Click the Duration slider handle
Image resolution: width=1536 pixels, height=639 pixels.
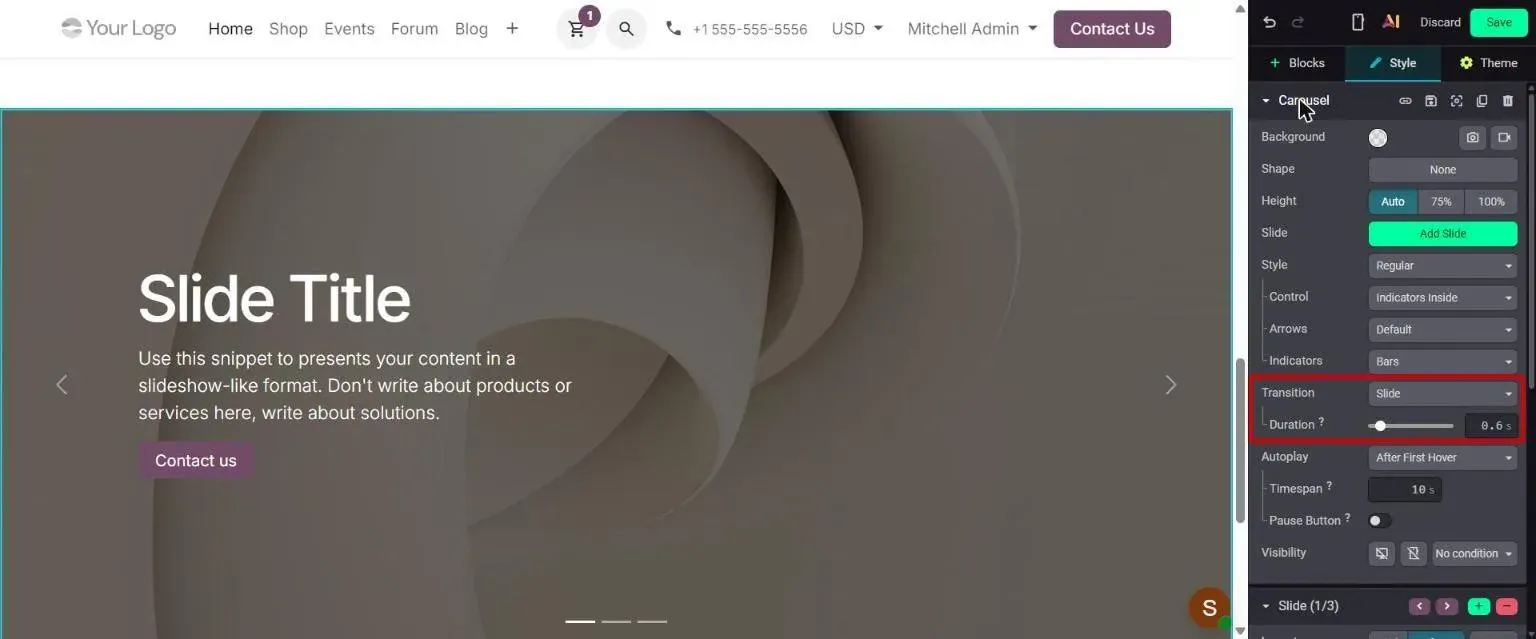pos(1380,426)
